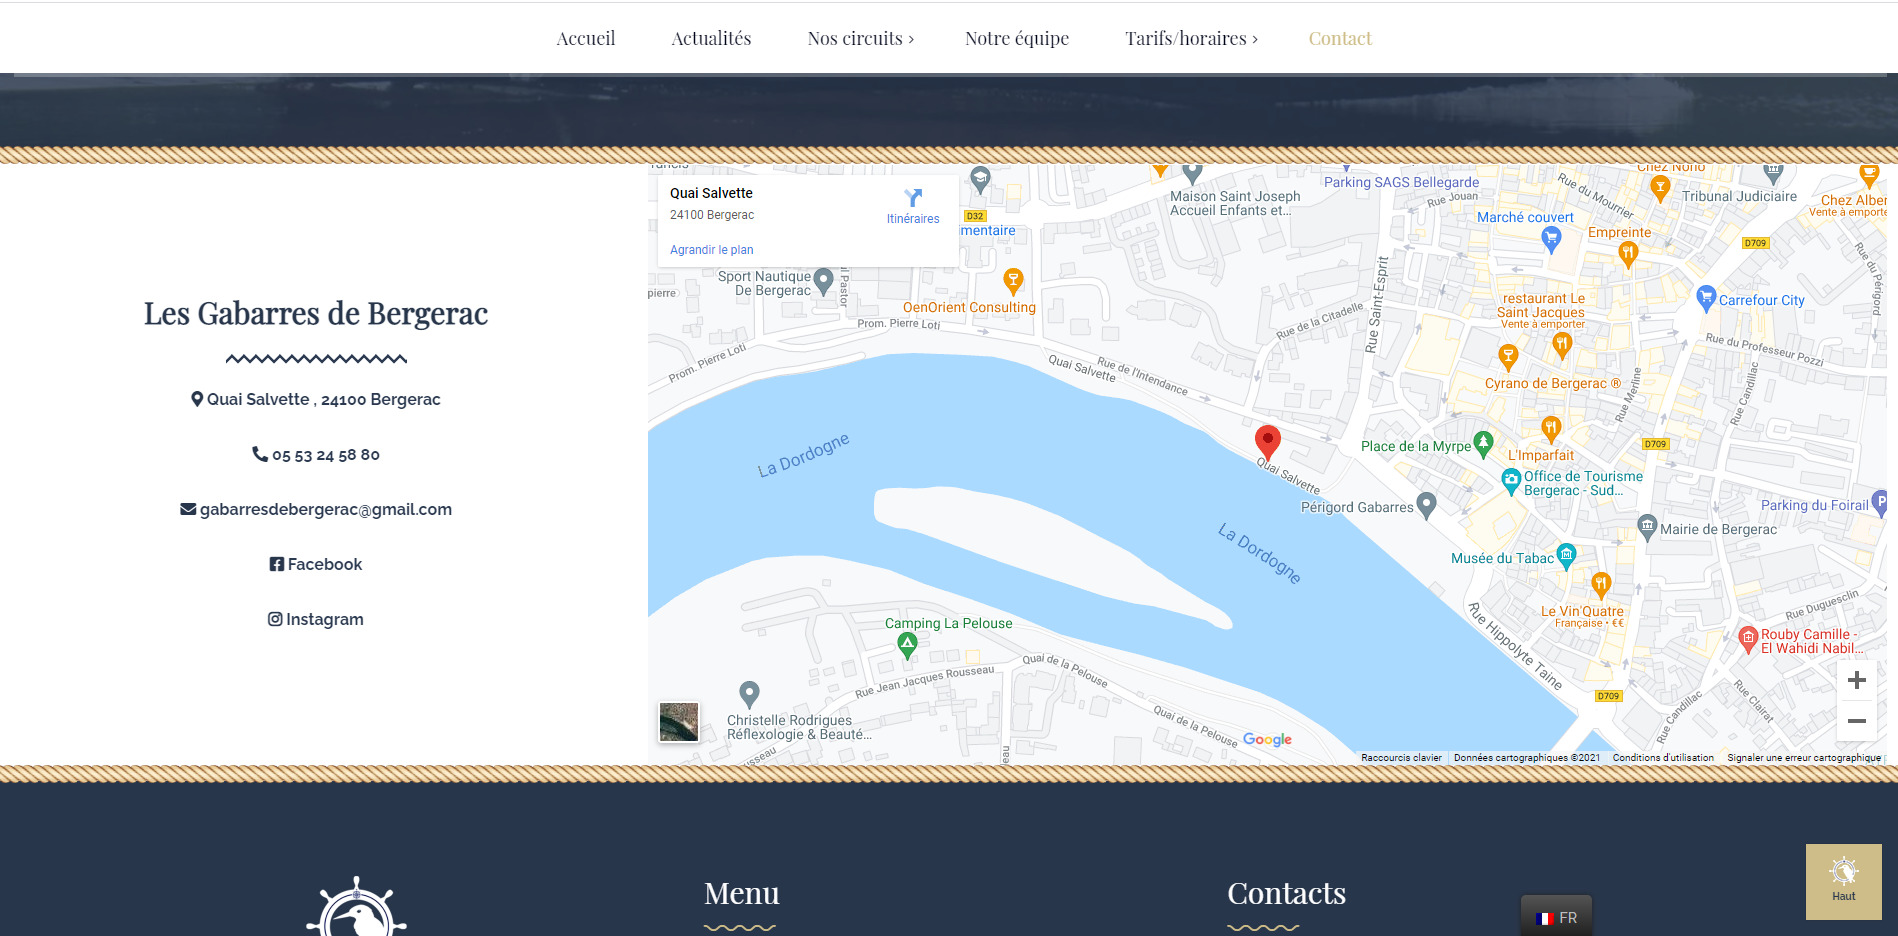This screenshot has height=936, width=1898.
Task: Go to Actualités page
Action: tap(711, 38)
